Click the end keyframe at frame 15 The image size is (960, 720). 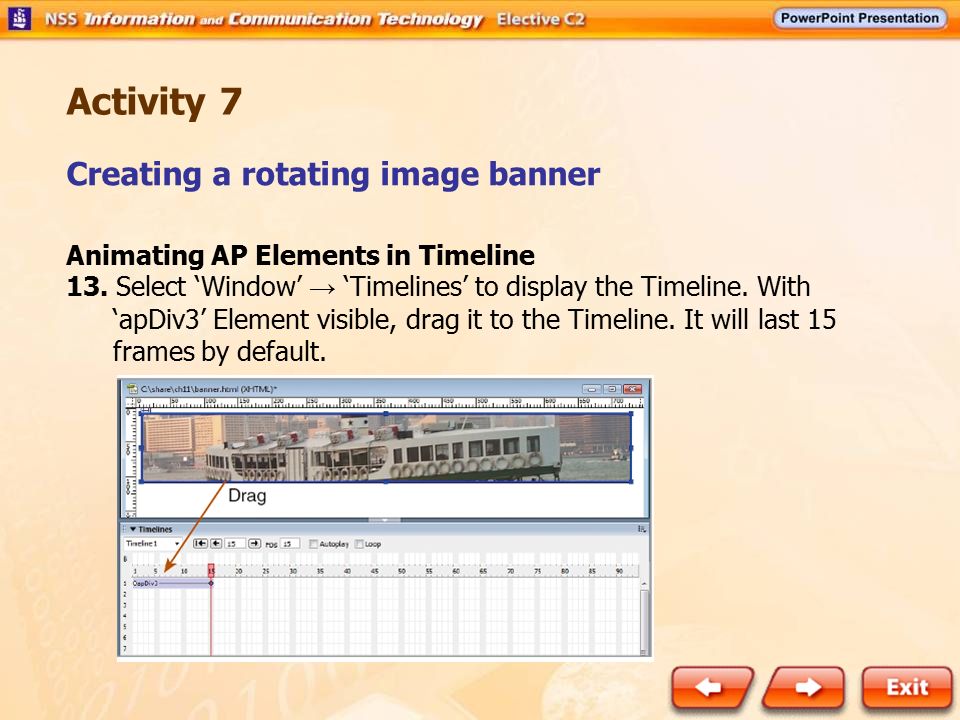[211, 583]
